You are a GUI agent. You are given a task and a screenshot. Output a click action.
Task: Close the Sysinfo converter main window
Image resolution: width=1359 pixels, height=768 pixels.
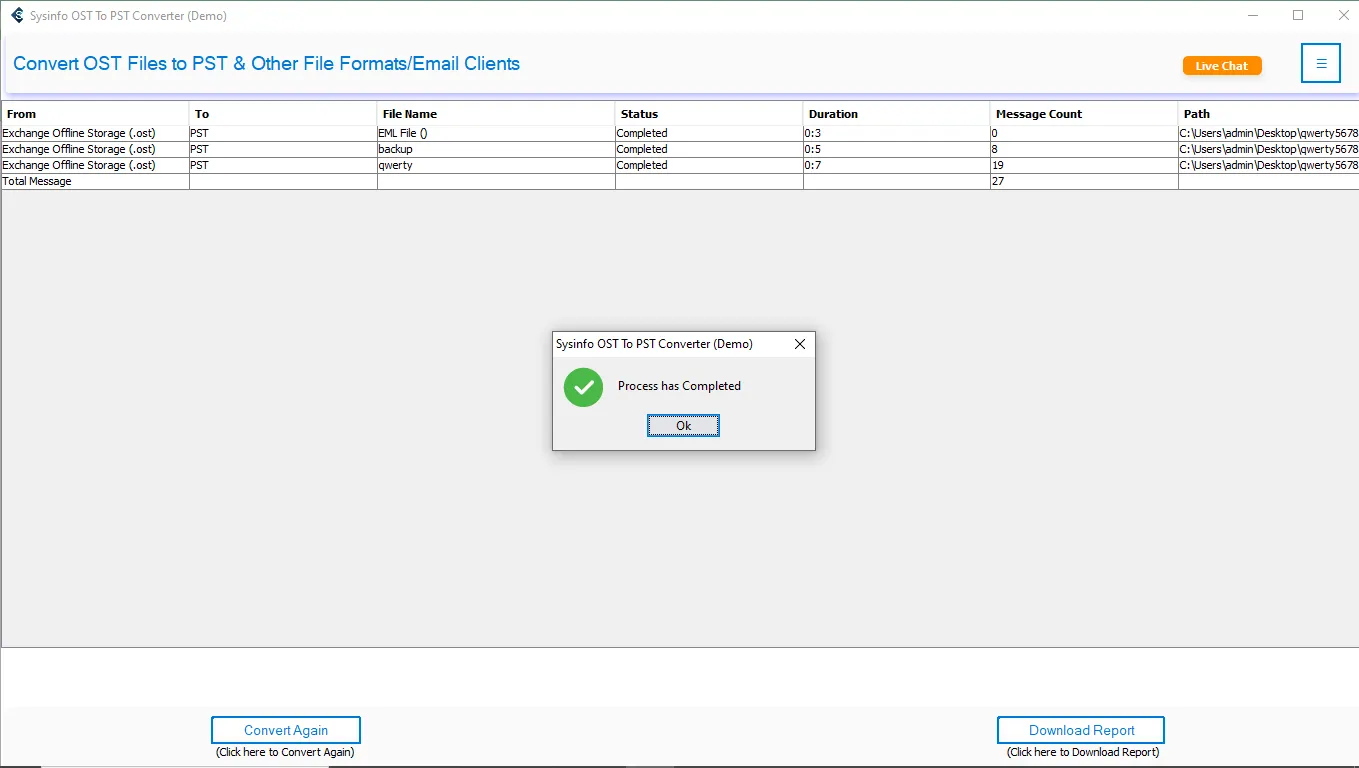pyautogui.click(x=1343, y=15)
